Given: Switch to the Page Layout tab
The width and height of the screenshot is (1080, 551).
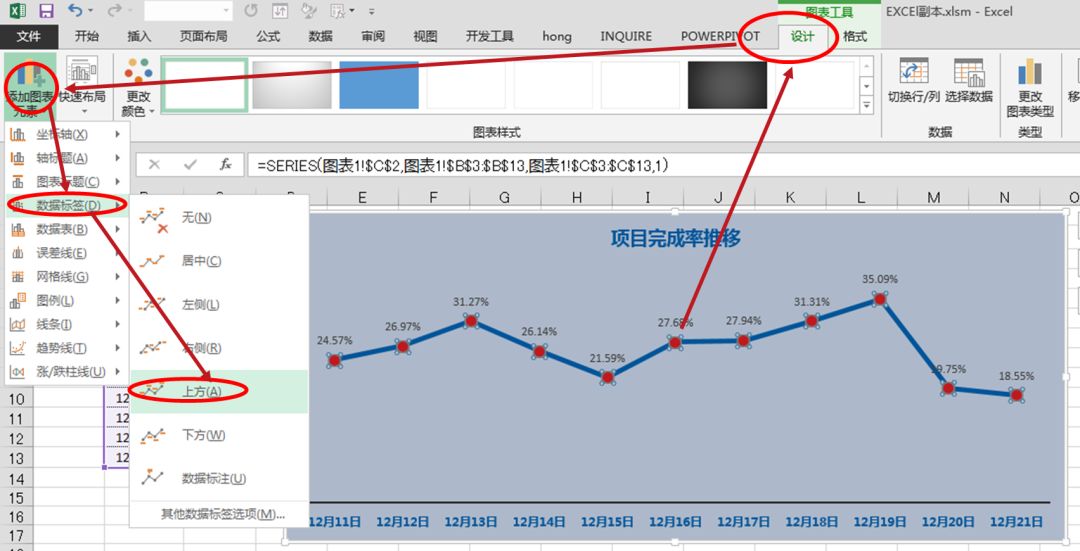Looking at the screenshot, I should pyautogui.click(x=203, y=37).
